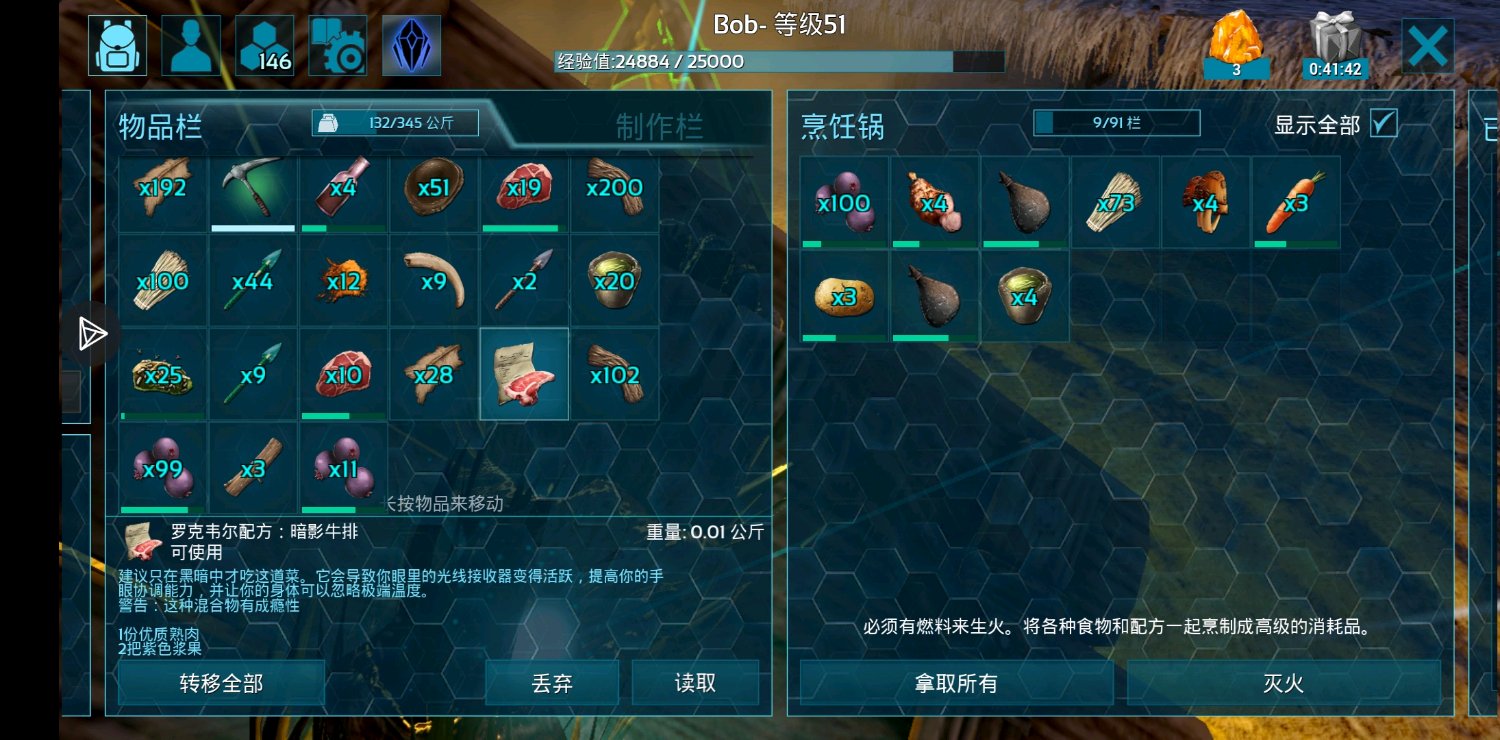Open the gift box timer icon
The height and width of the screenshot is (740, 1500).
click(1336, 46)
